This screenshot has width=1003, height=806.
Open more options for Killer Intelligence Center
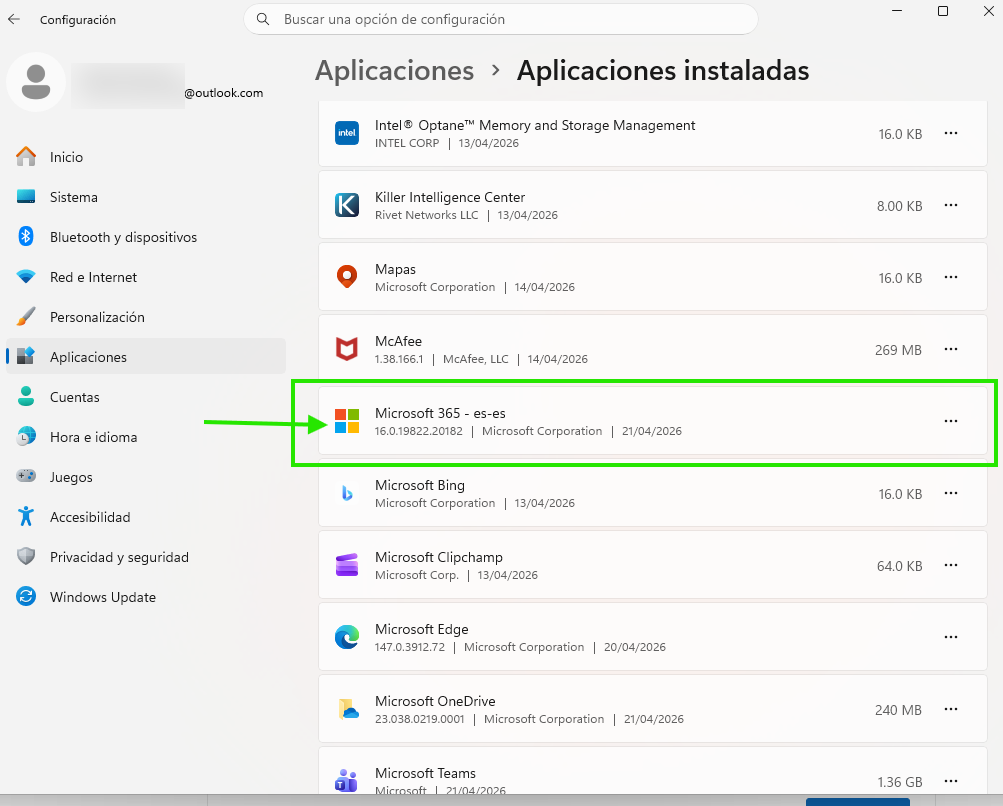pyautogui.click(x=951, y=205)
